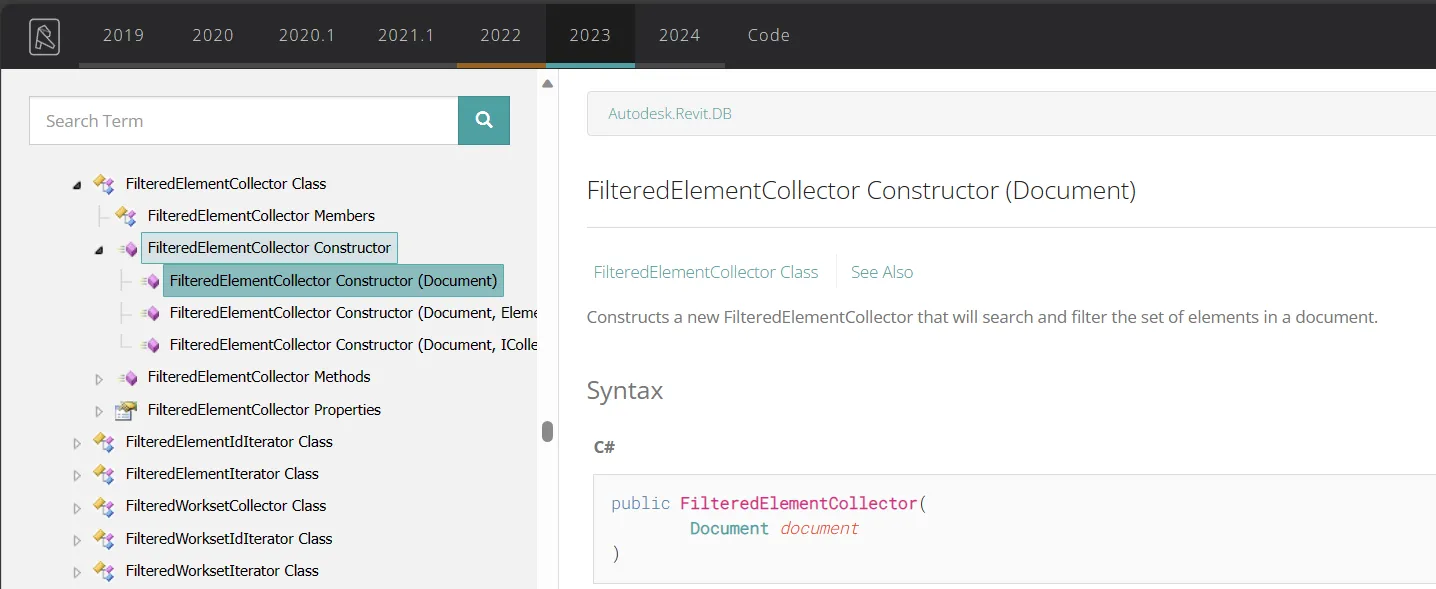Expand the FilteredElementIdIterator Class node
This screenshot has width=1436, height=589.
pos(77,443)
